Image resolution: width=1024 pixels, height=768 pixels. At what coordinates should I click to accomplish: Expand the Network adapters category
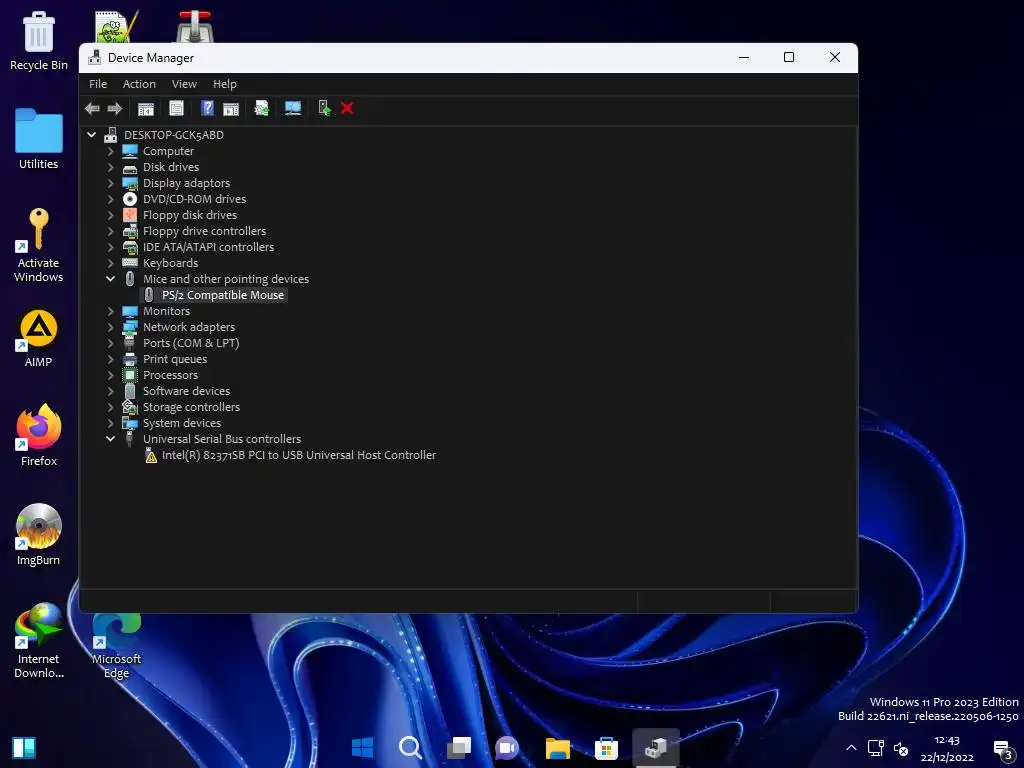click(110, 327)
